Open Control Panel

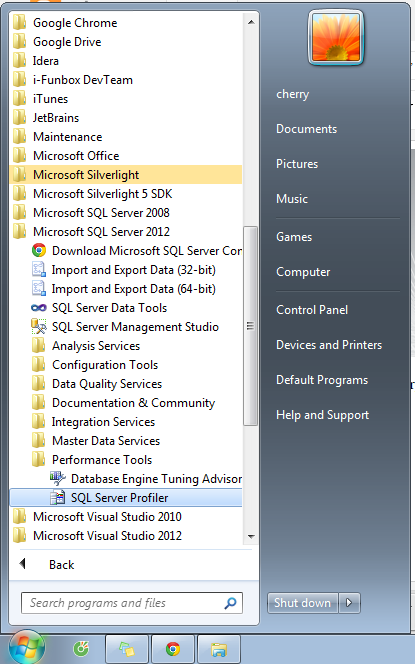click(312, 310)
